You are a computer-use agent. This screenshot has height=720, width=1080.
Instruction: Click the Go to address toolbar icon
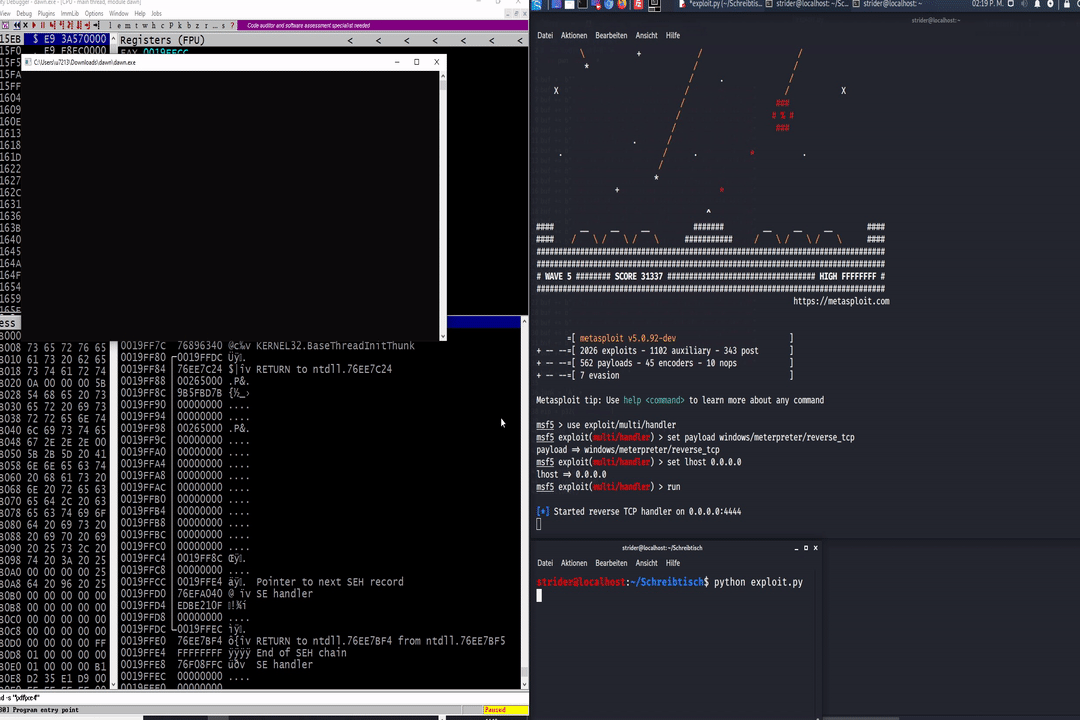coord(96,25)
